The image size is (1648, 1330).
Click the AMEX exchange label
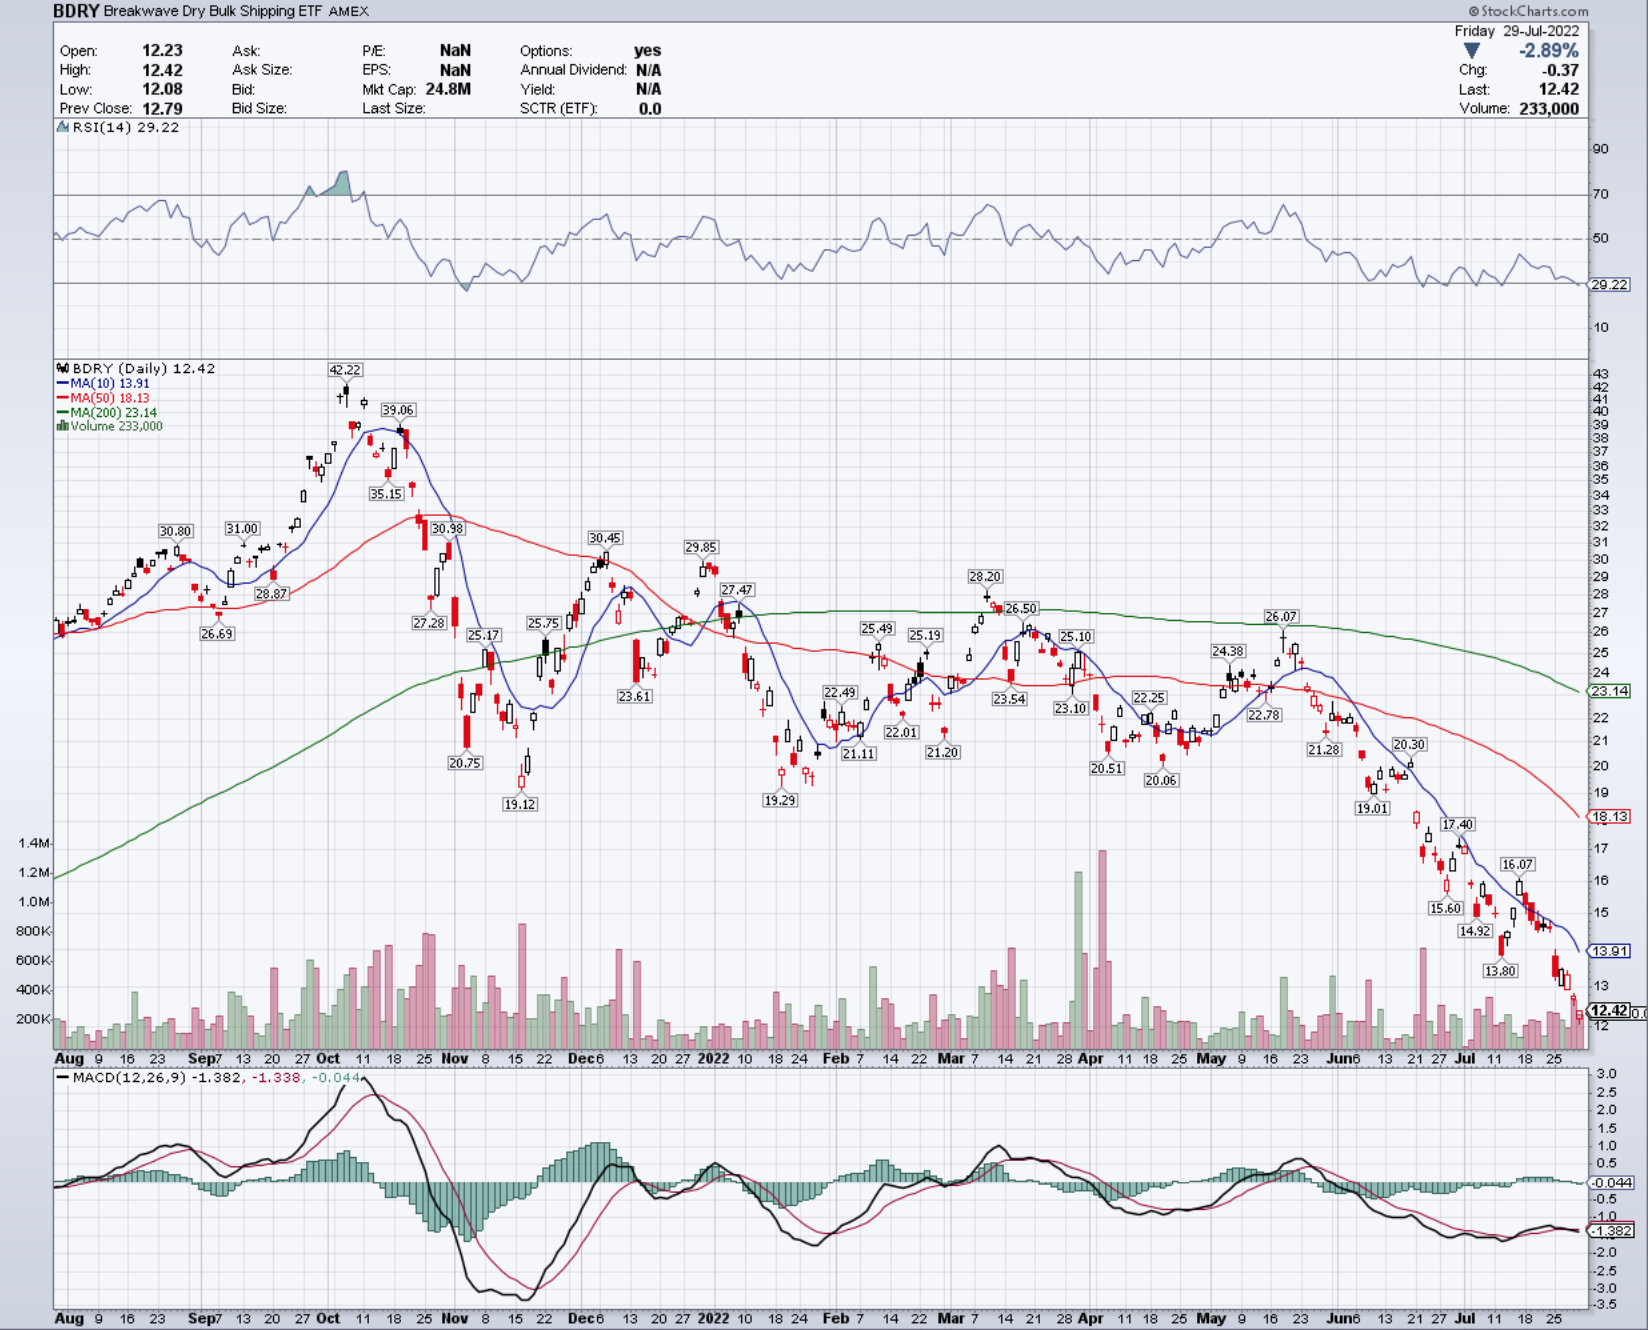pyautogui.click(x=349, y=11)
